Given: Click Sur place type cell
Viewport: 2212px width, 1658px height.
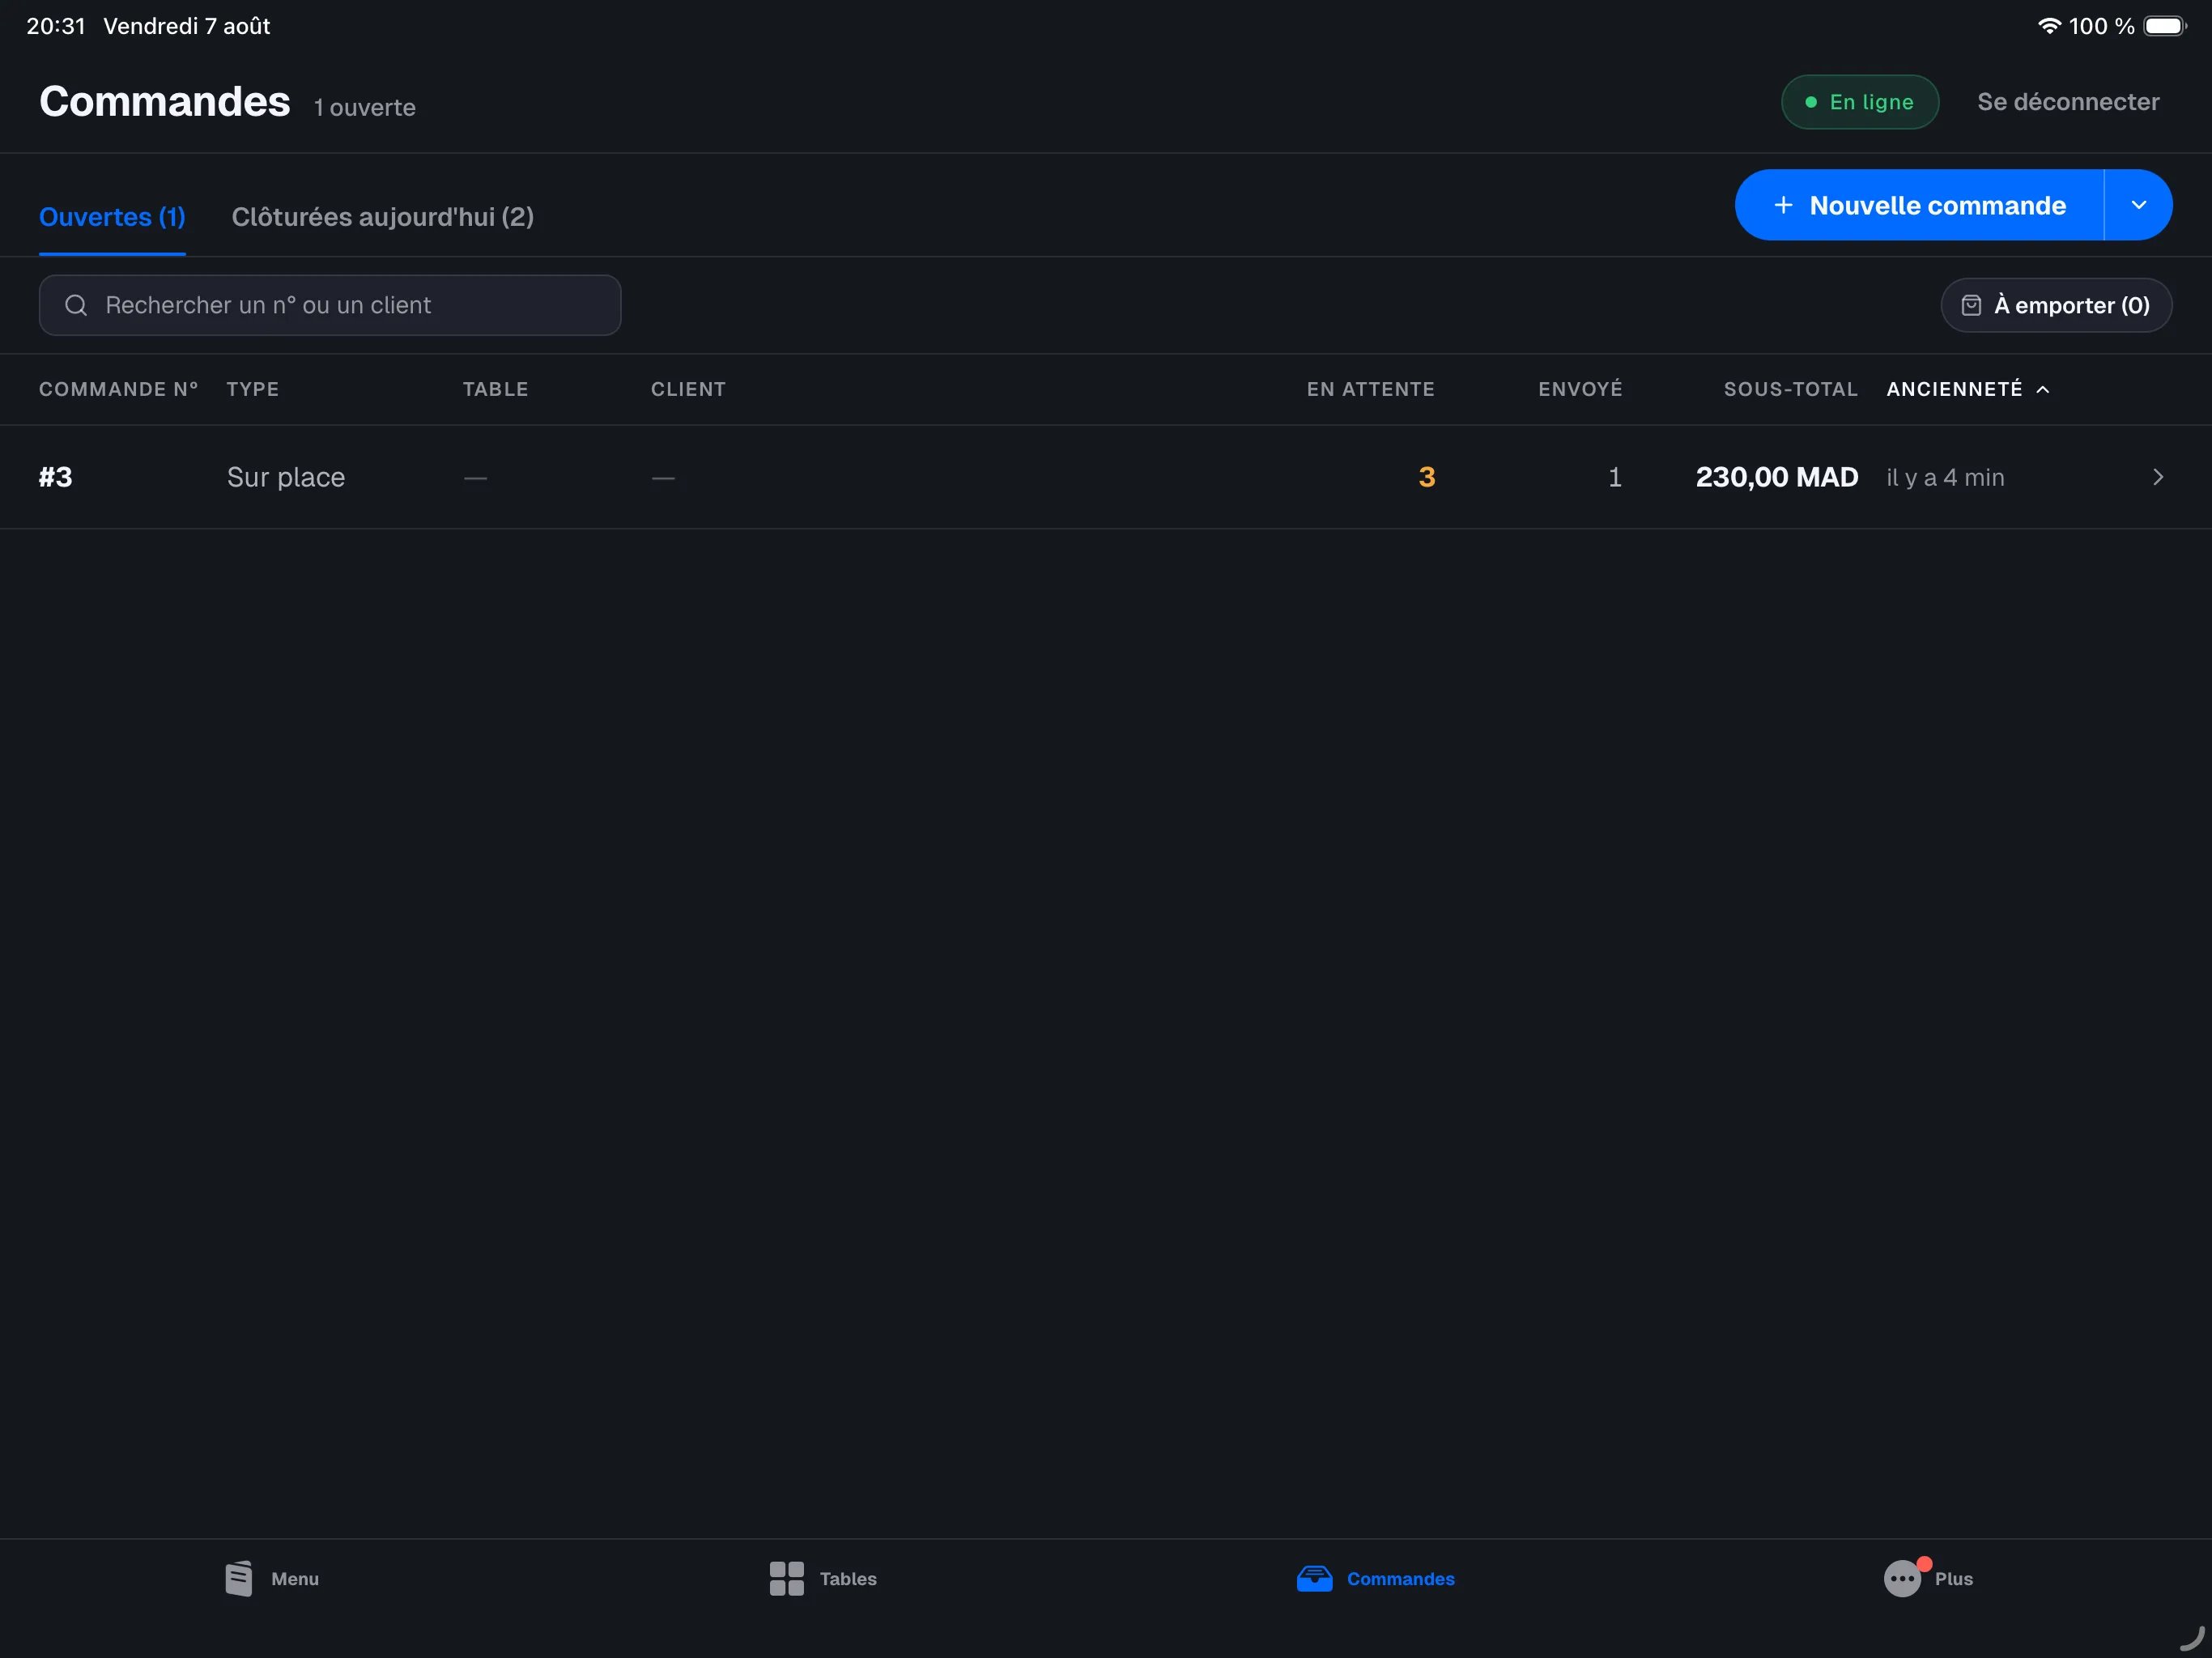Looking at the screenshot, I should [286, 477].
